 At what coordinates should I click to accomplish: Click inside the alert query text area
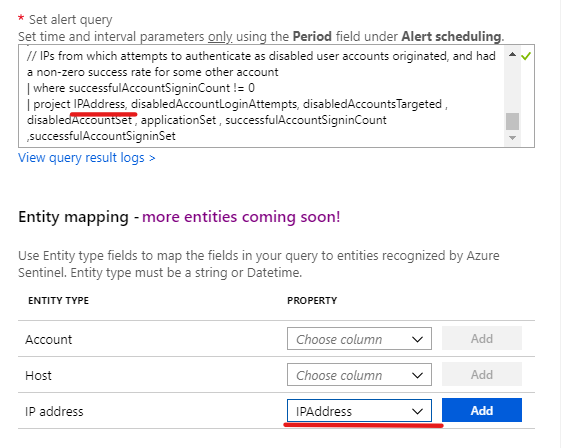point(261,96)
